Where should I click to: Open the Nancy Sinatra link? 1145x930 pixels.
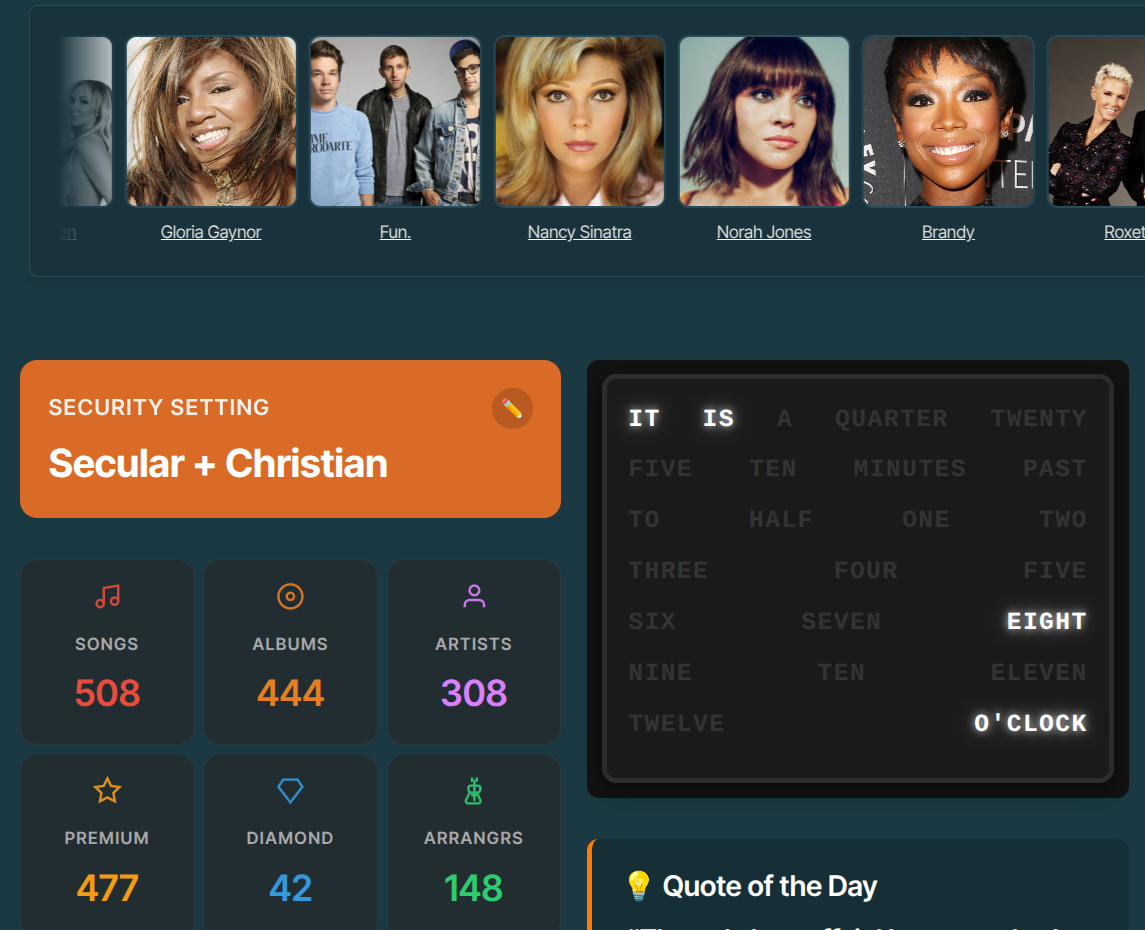coord(580,232)
